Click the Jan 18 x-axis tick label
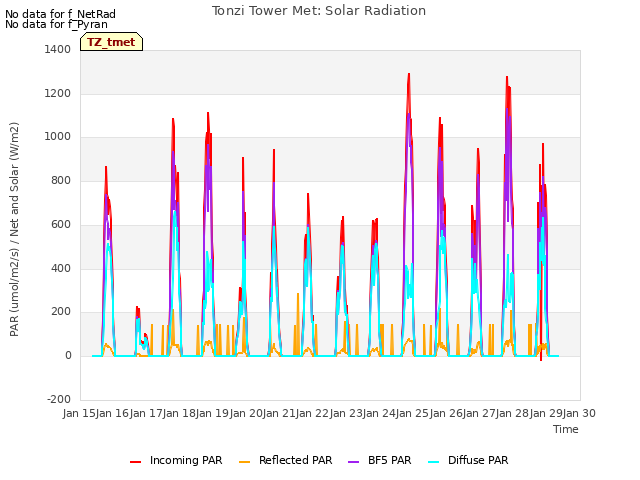The image size is (640, 480). point(179,413)
